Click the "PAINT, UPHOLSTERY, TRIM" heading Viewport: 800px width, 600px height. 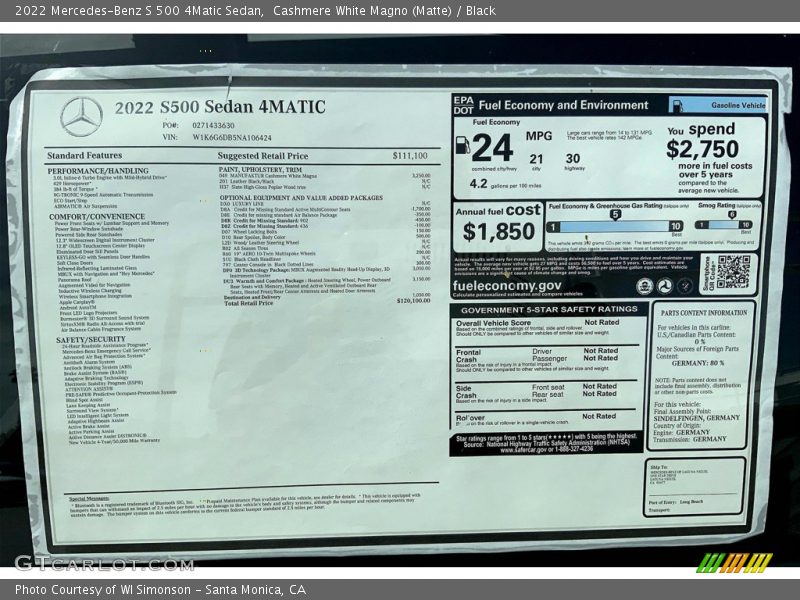pyautogui.click(x=260, y=169)
